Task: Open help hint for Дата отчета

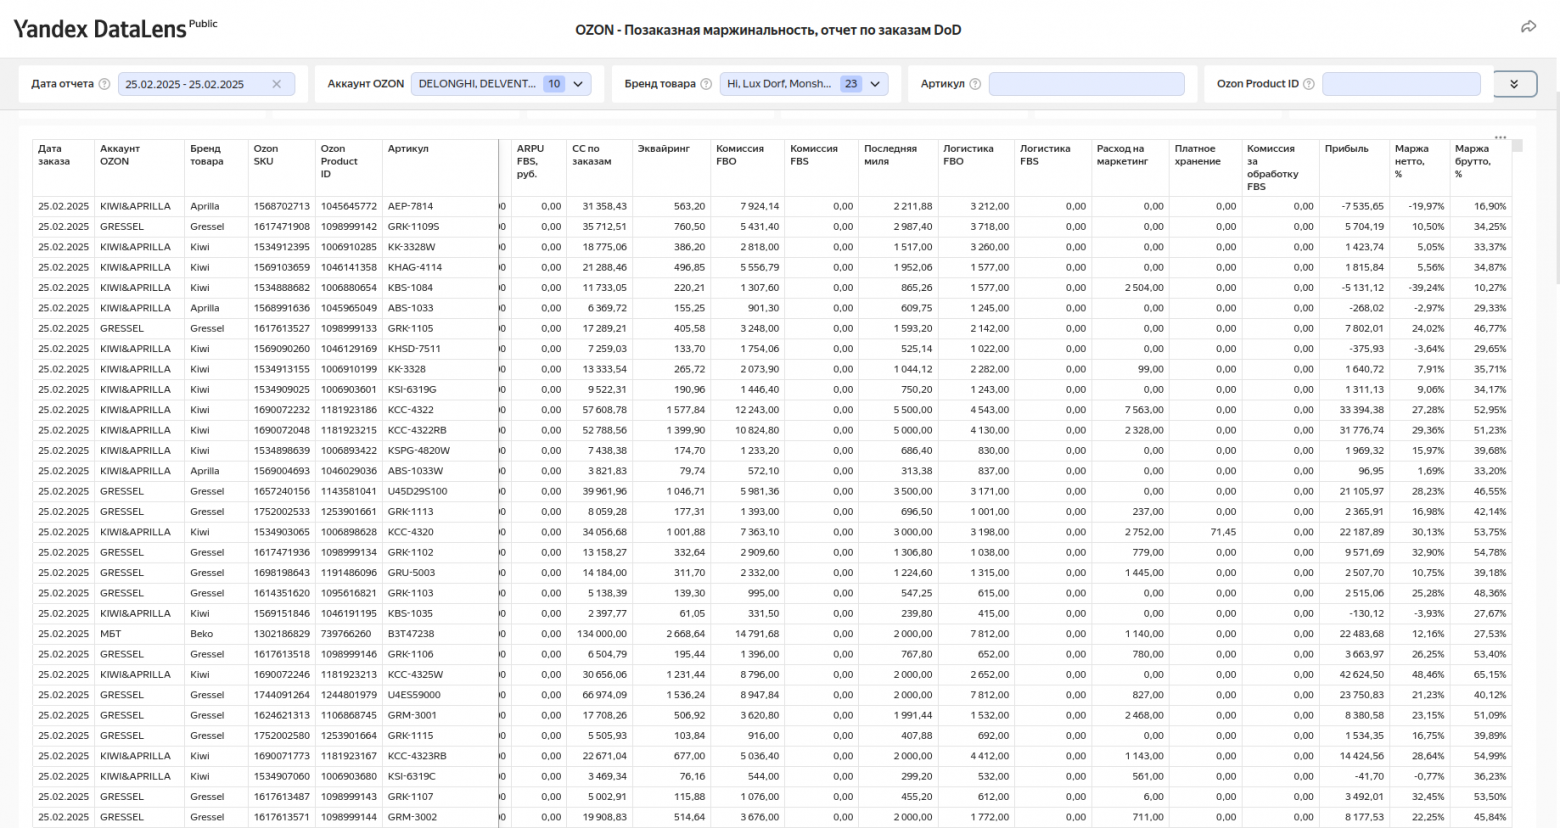Action: coord(104,84)
